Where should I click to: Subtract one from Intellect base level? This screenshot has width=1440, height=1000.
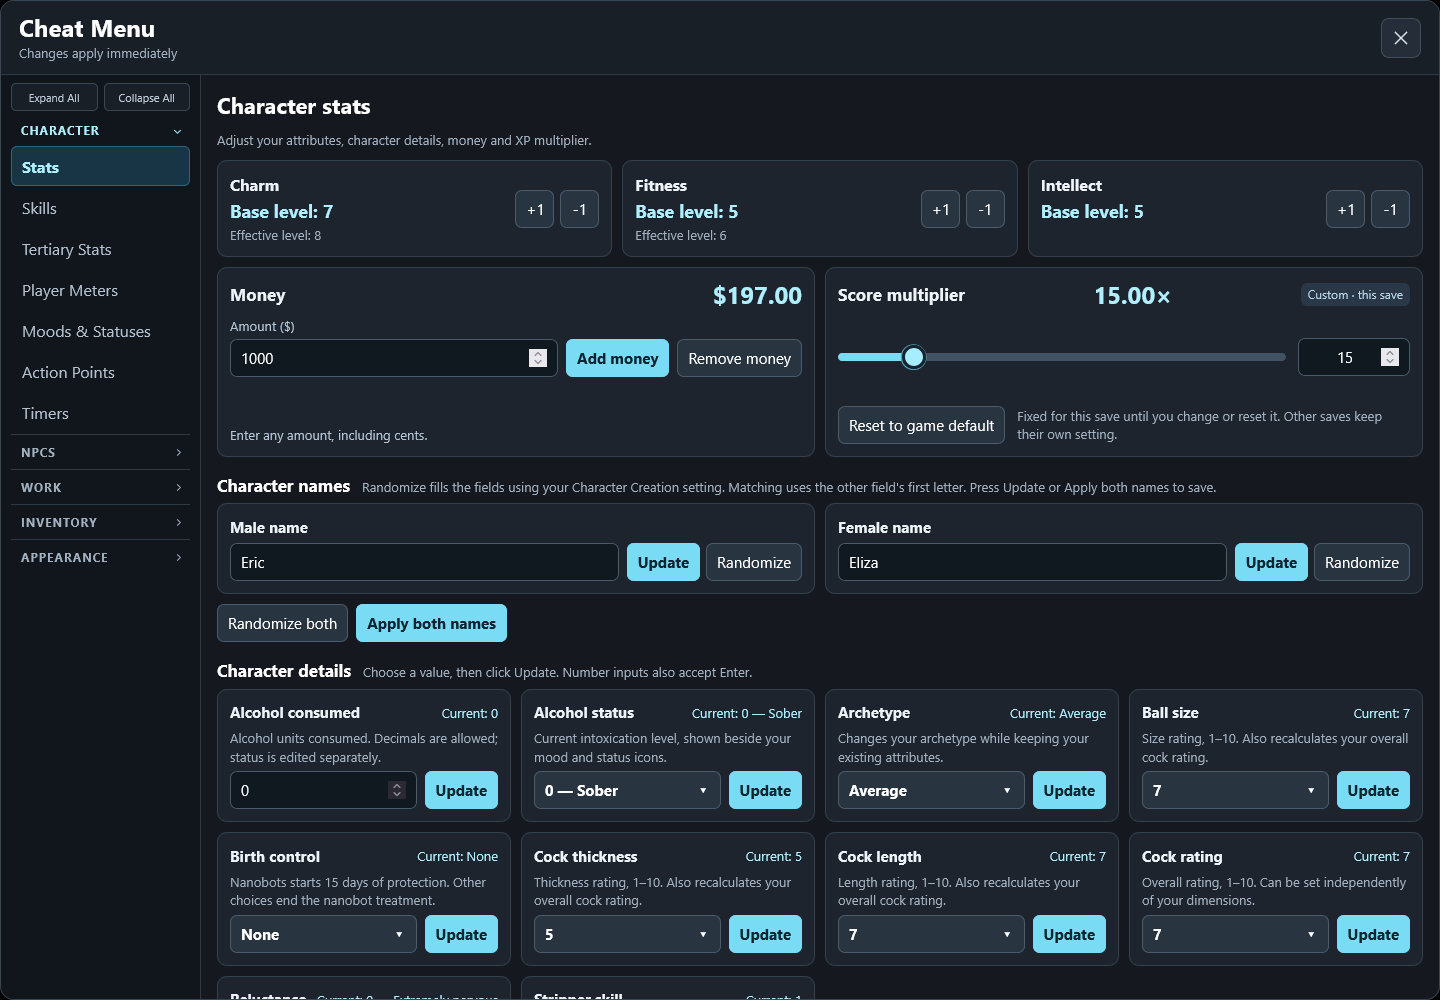[x=1390, y=209]
